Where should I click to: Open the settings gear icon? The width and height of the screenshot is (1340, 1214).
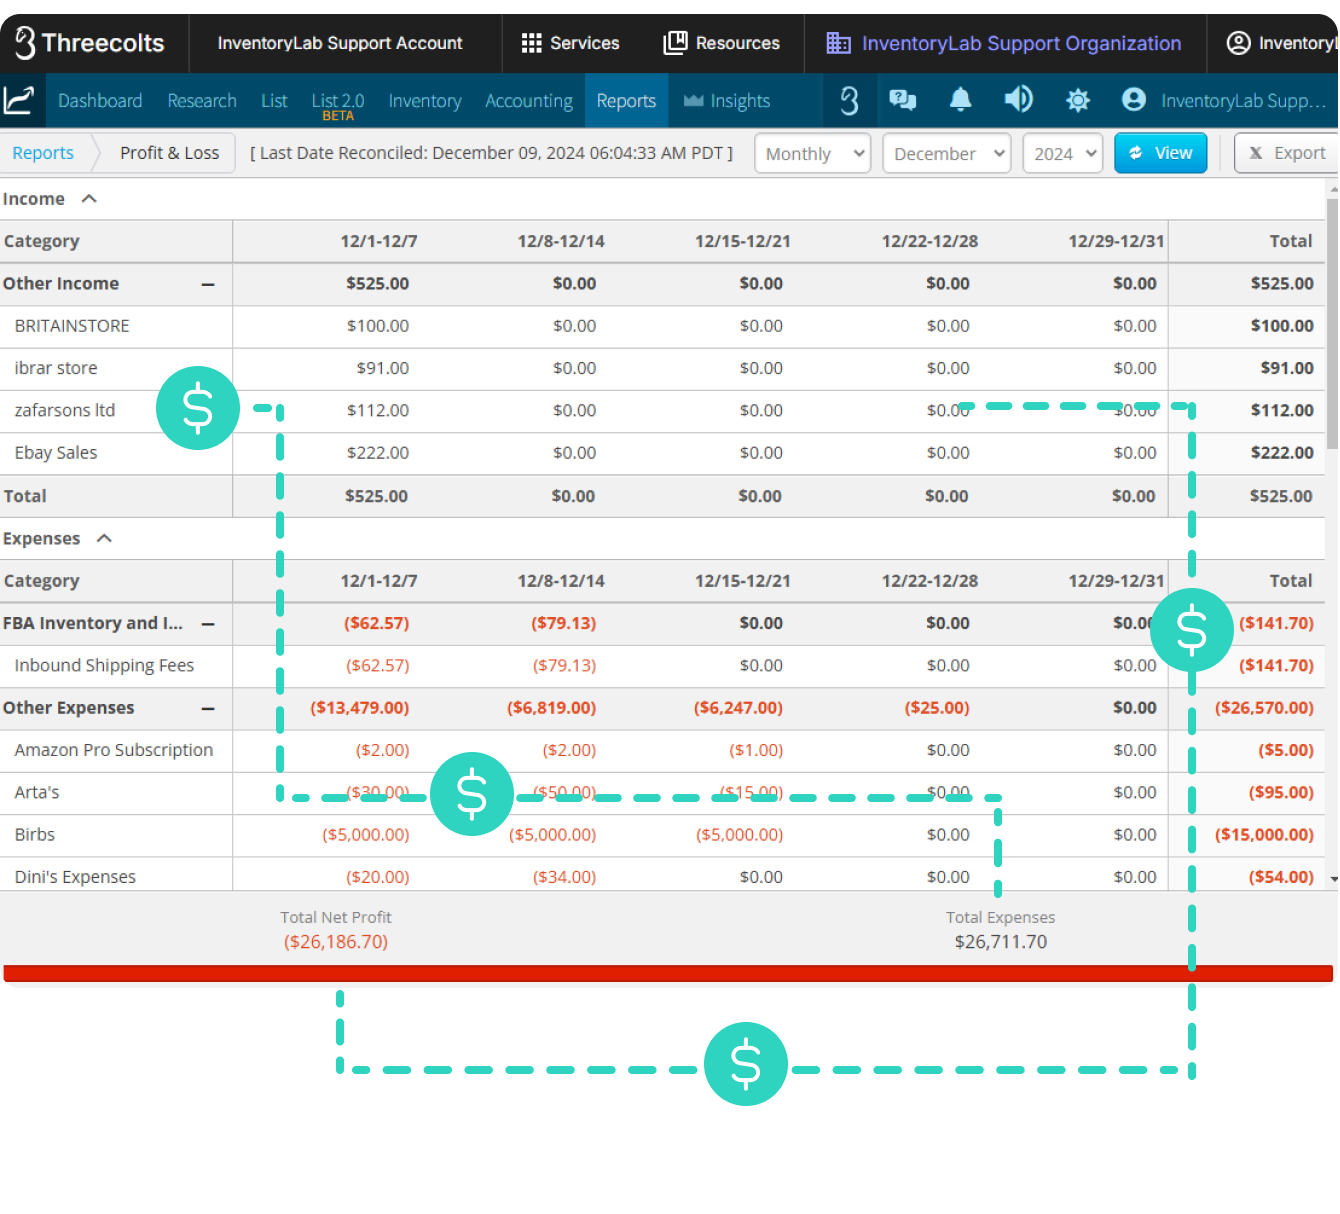coord(1078,100)
